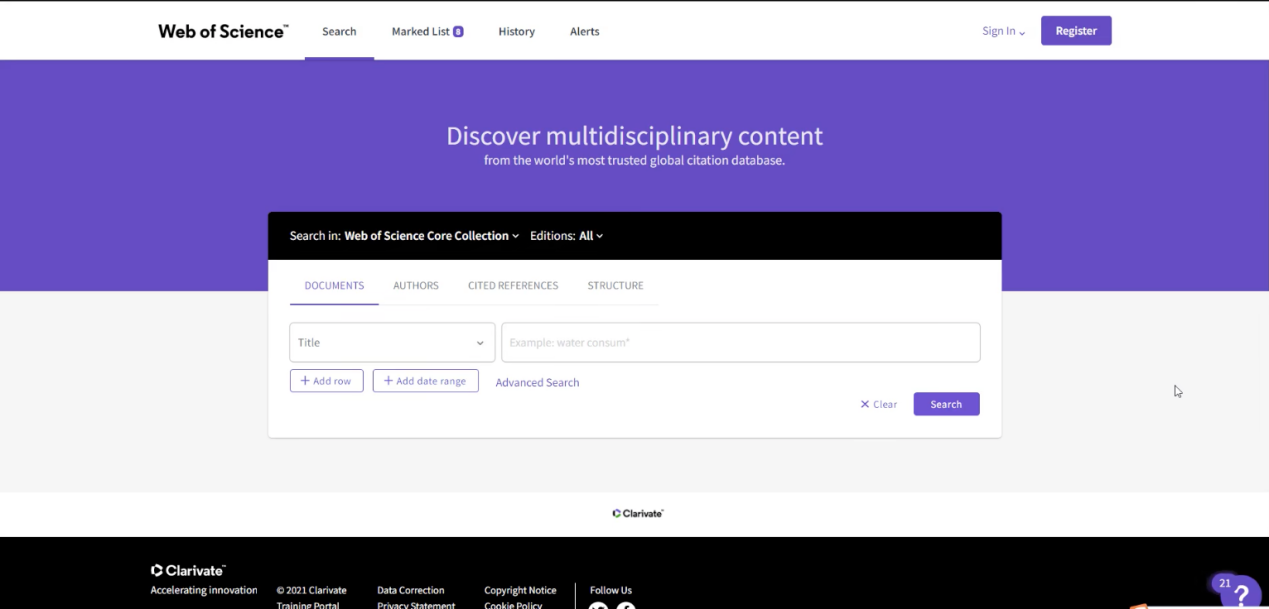
Task: Focus the search term input field
Action: (740, 342)
